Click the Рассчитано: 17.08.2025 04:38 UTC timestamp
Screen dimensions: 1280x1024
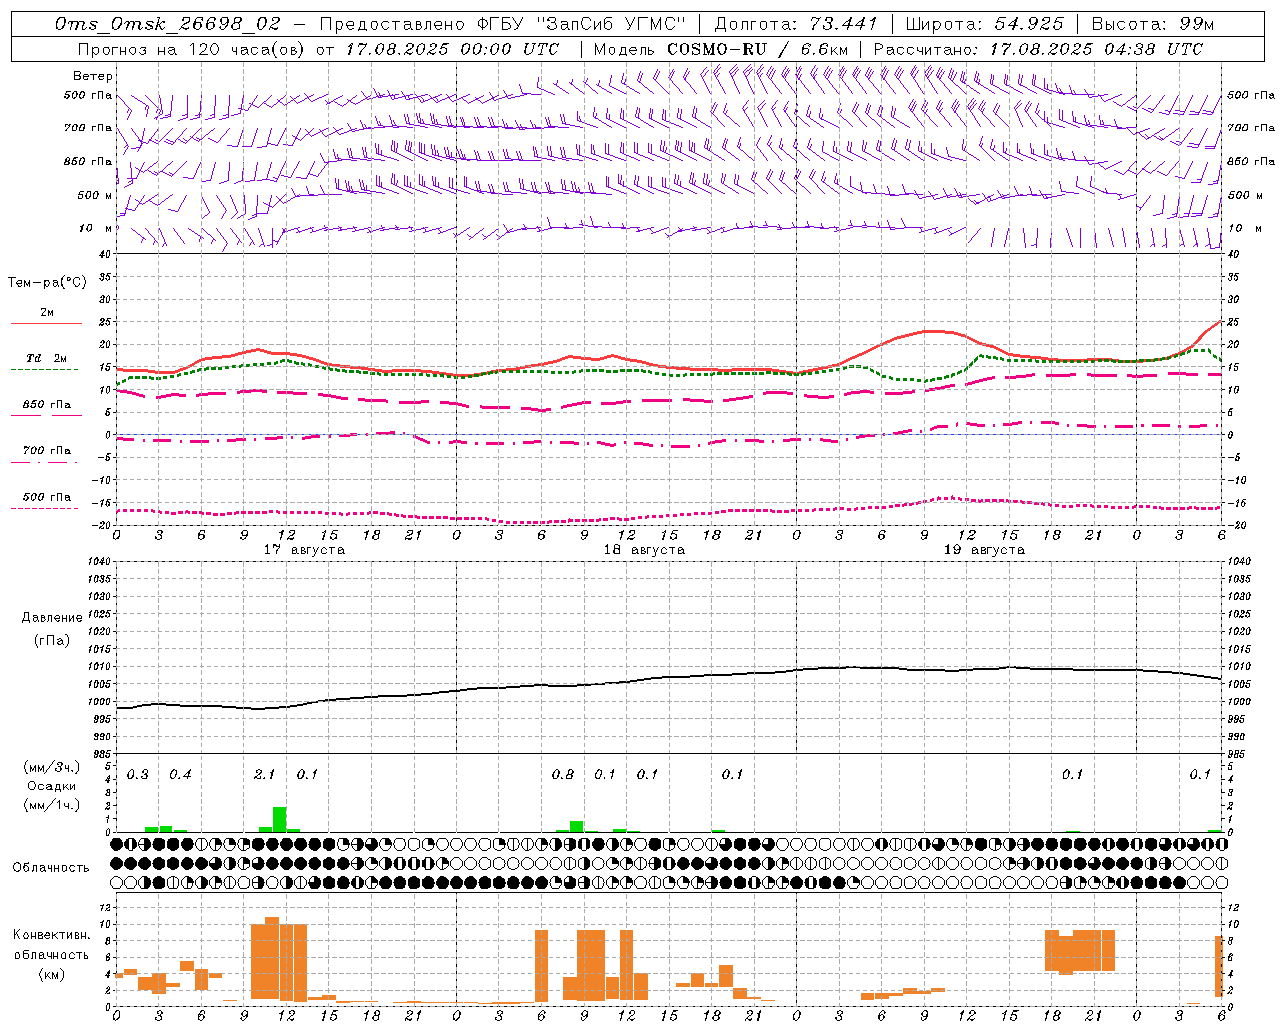point(1037,49)
